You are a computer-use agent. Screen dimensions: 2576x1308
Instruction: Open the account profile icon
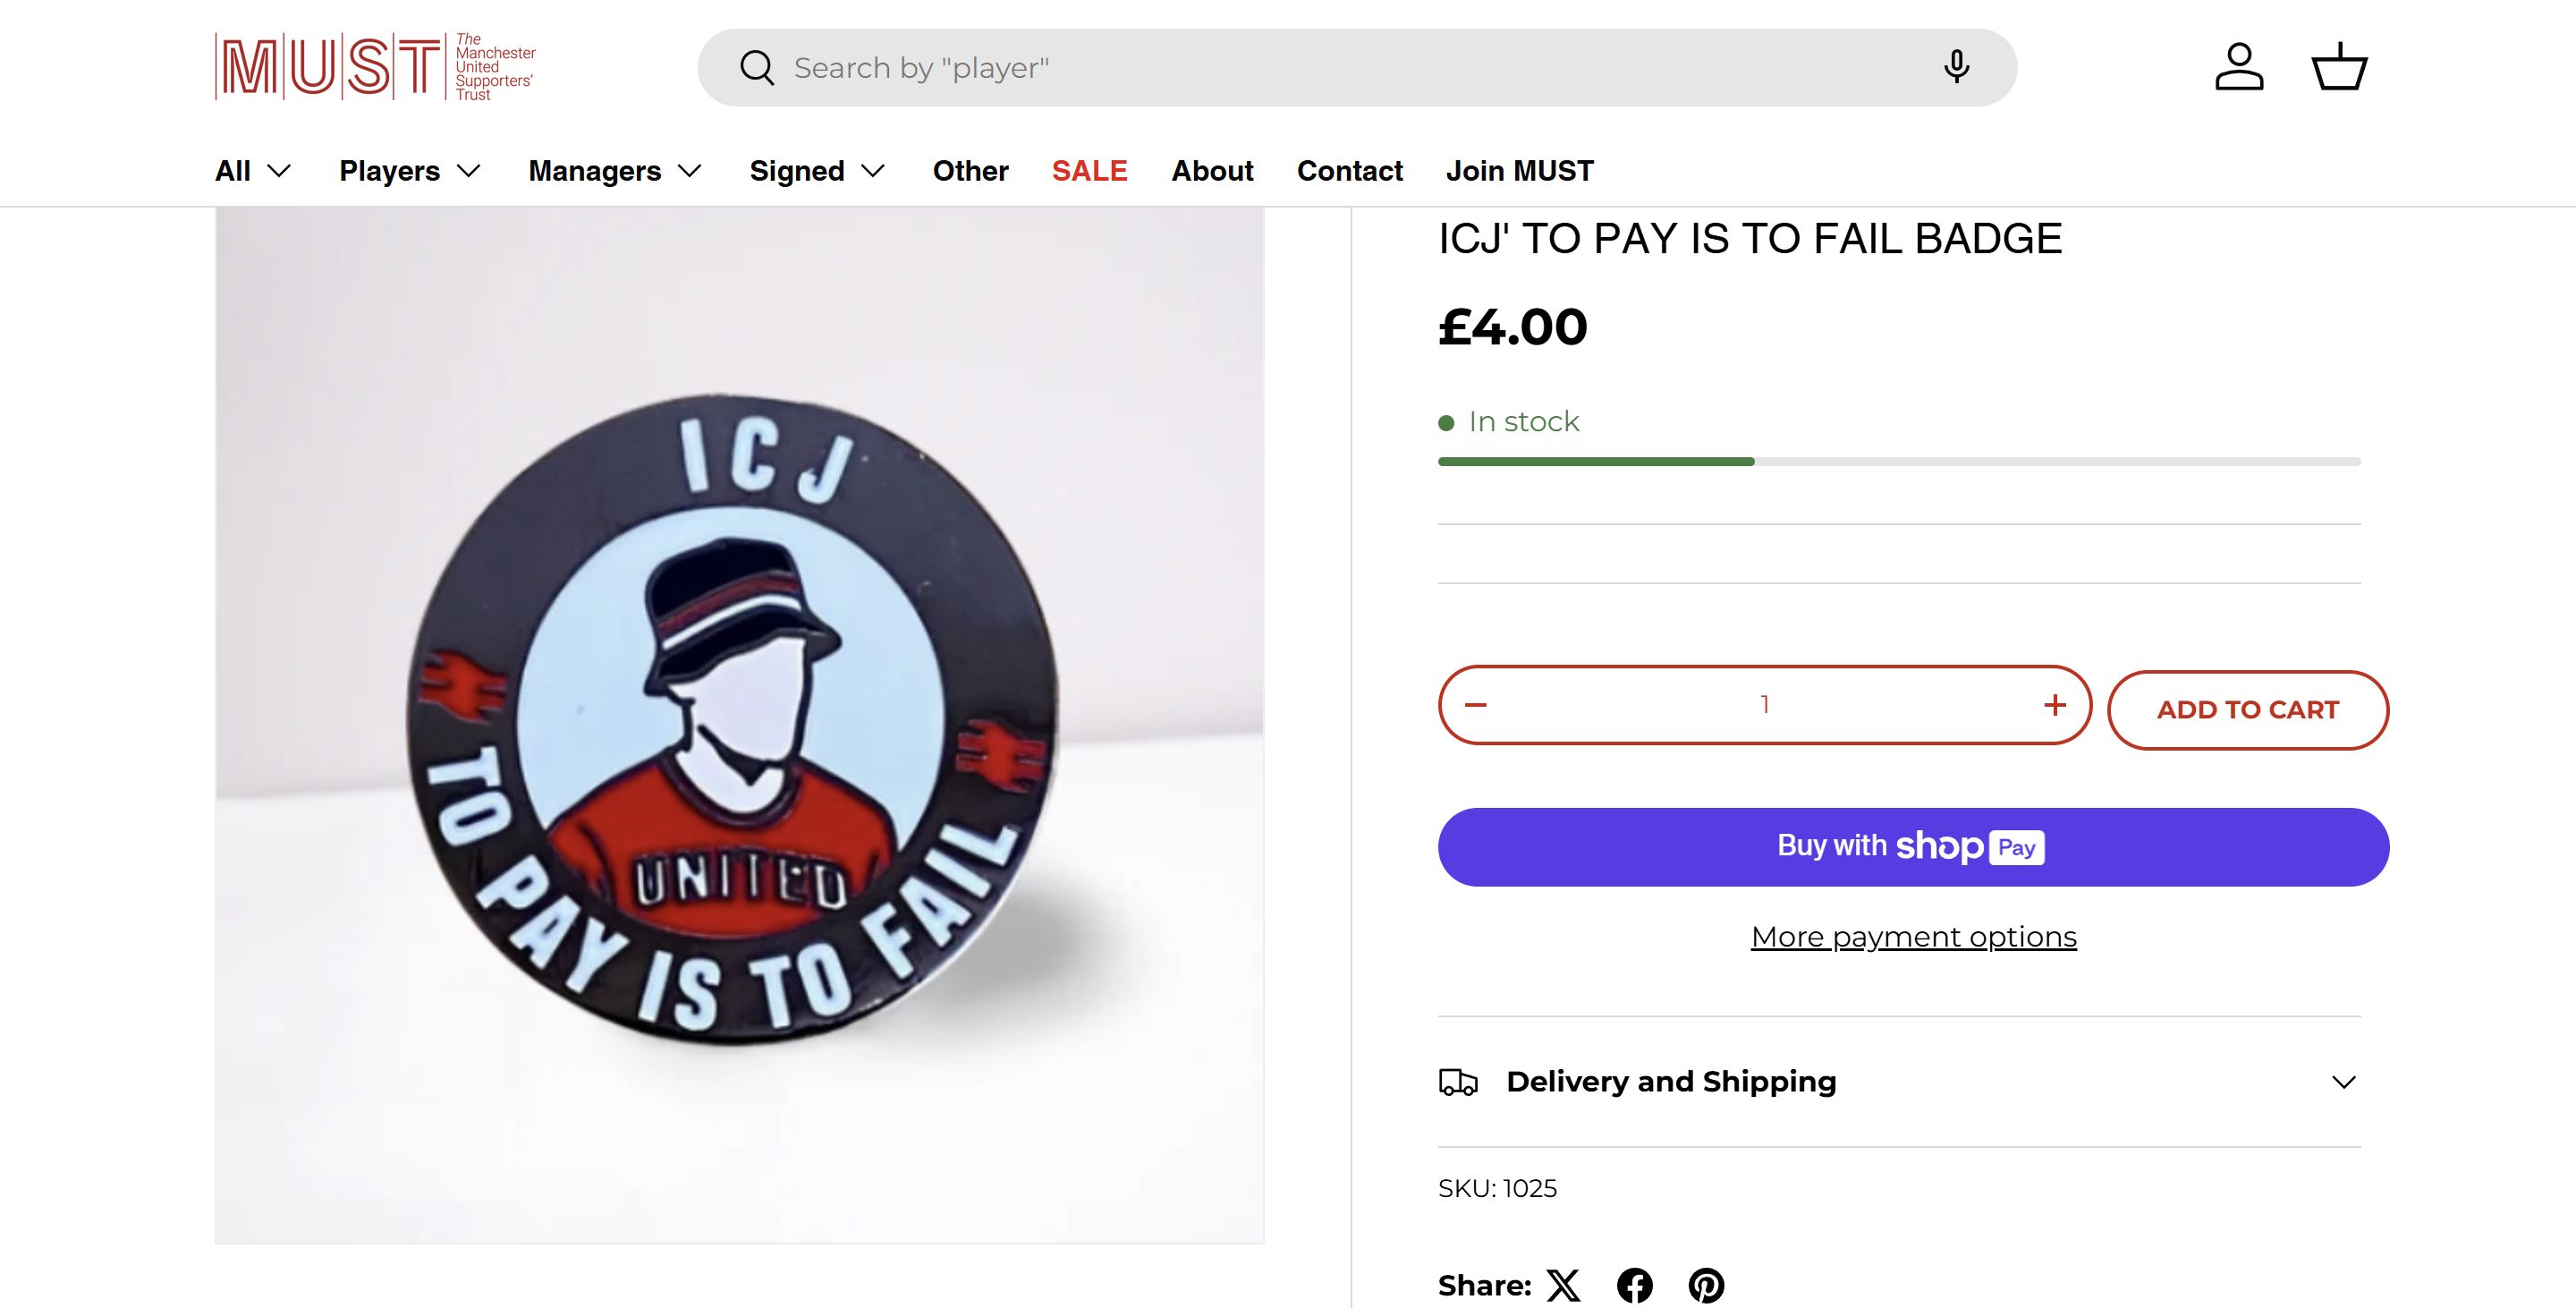click(2239, 67)
